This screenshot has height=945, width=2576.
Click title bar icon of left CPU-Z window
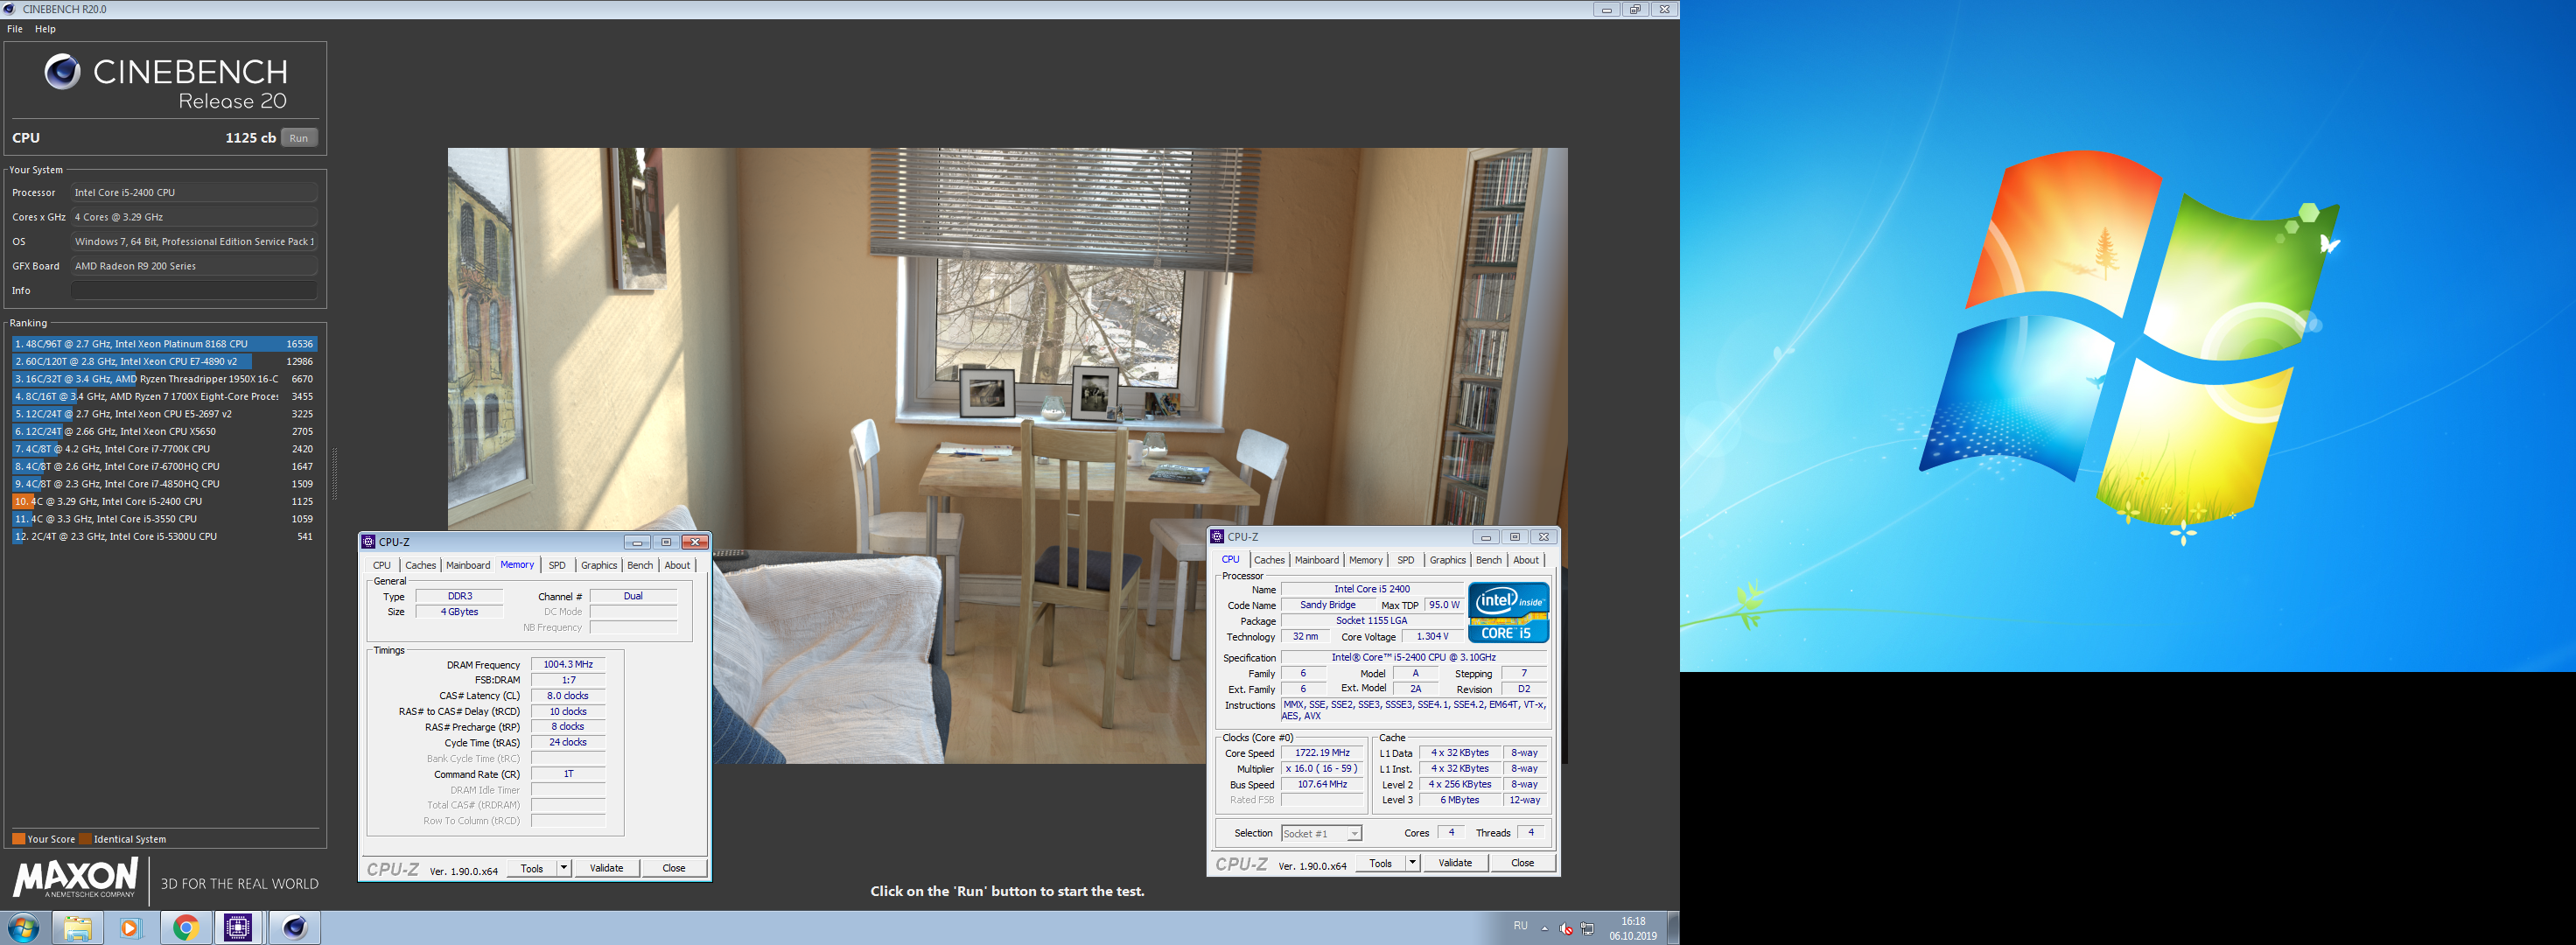(x=368, y=542)
